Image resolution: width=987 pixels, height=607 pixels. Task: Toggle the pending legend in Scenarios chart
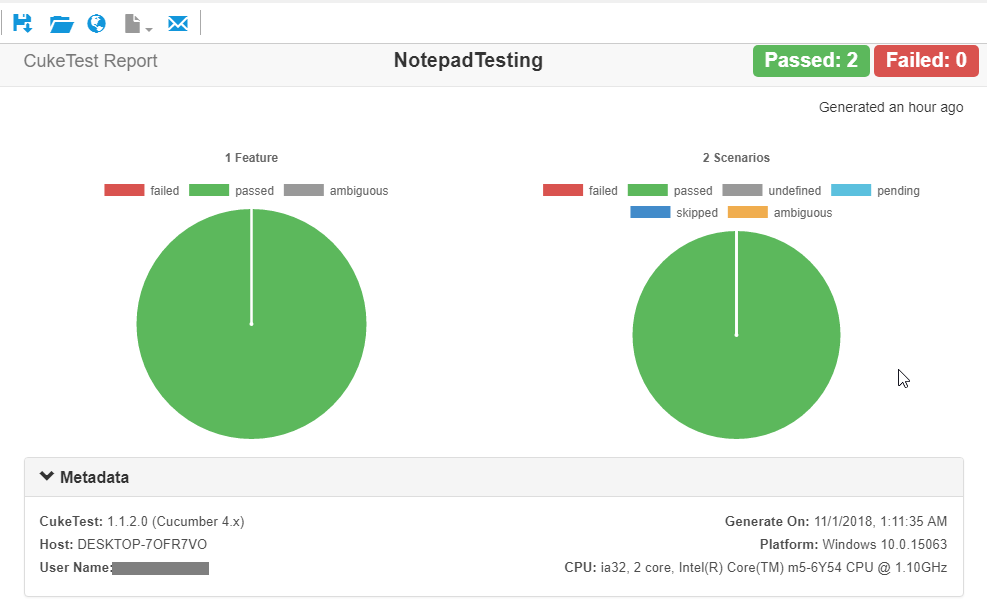click(875, 190)
